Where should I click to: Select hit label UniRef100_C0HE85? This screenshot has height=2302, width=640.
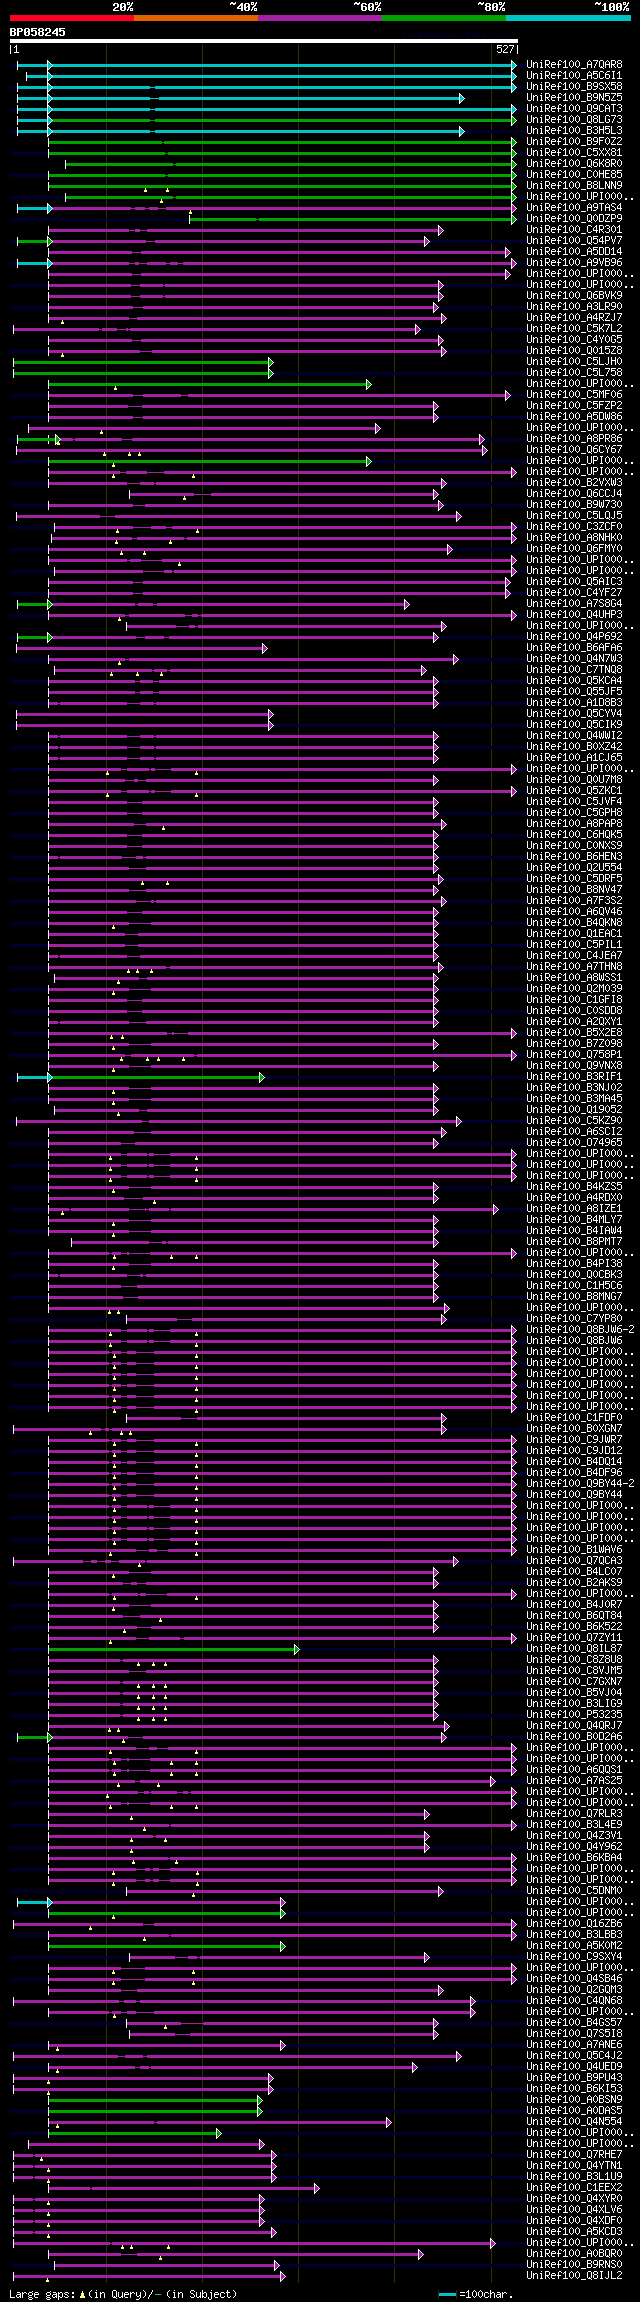pos(574,174)
